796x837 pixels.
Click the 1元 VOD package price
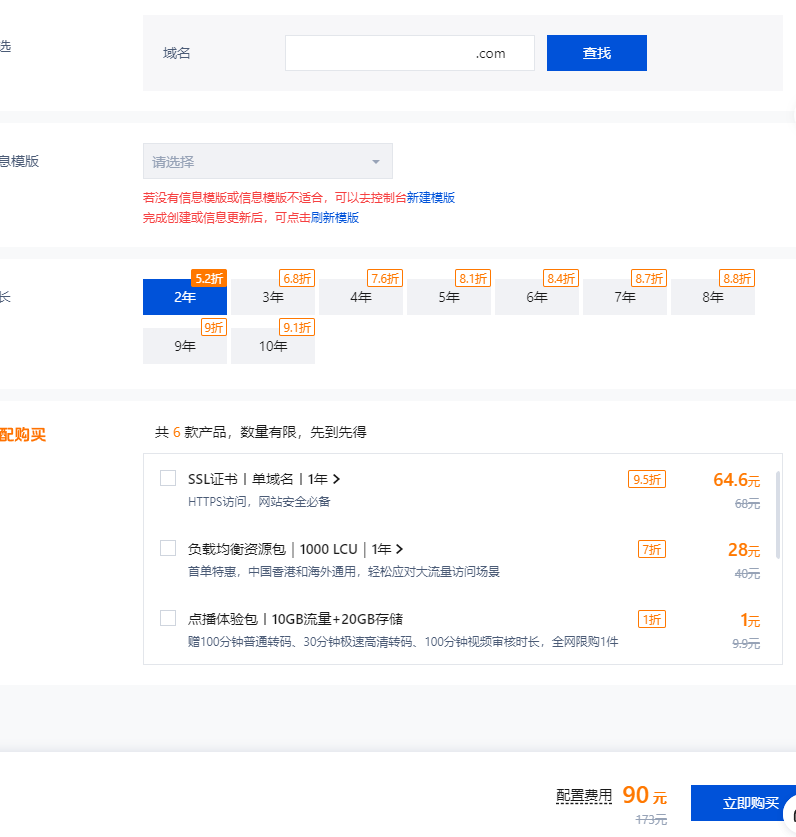tap(750, 620)
